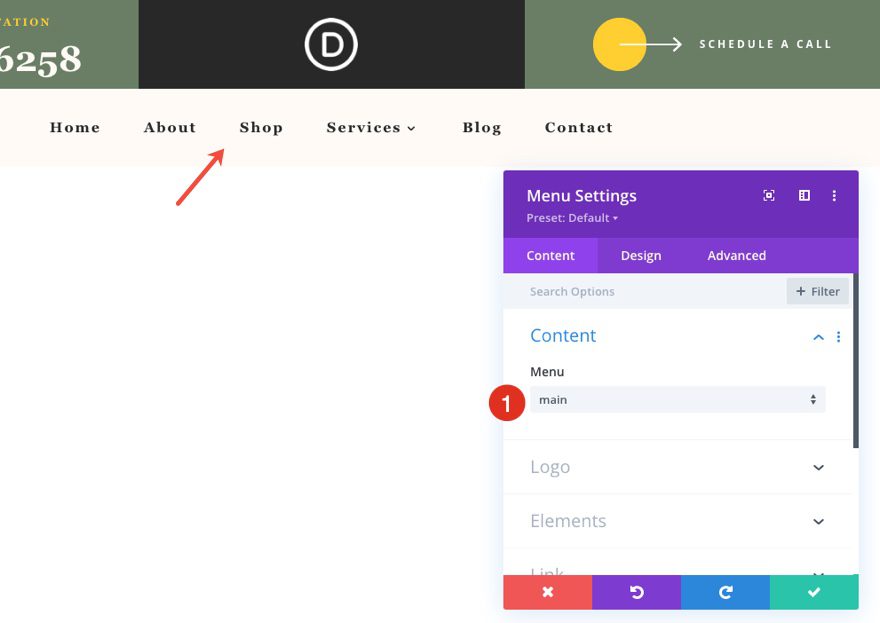Viewport: 880px width, 623px height.
Task: Expand Menu Settings to fullscreen view
Action: coord(768,195)
